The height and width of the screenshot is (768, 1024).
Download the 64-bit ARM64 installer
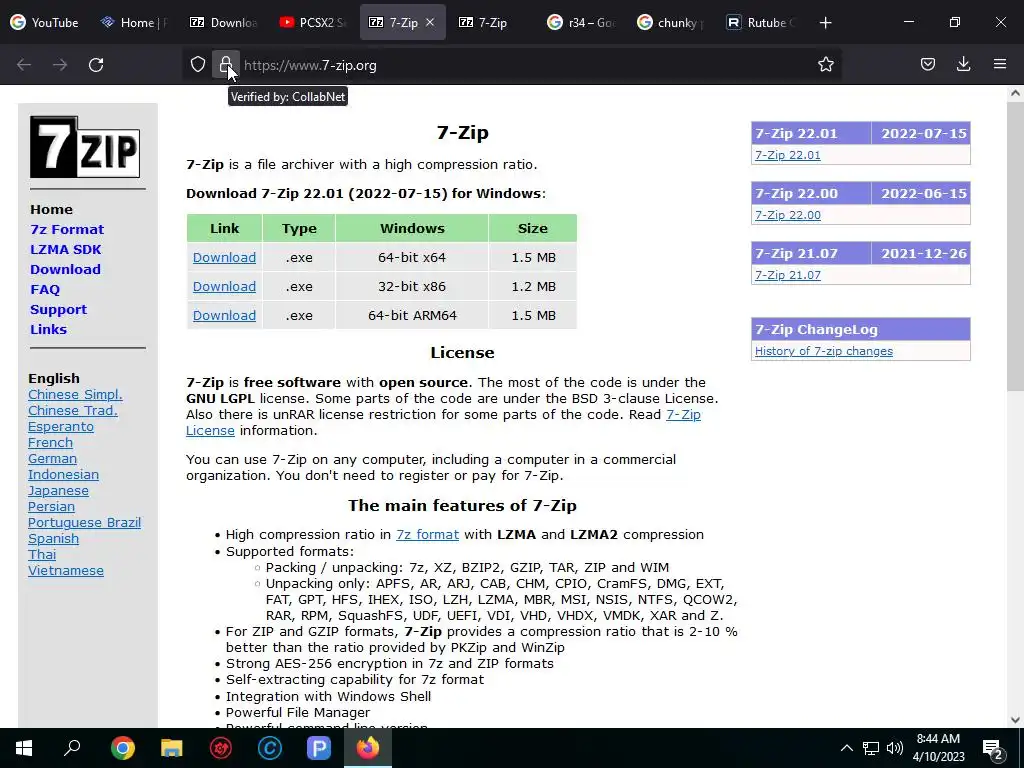click(224, 315)
